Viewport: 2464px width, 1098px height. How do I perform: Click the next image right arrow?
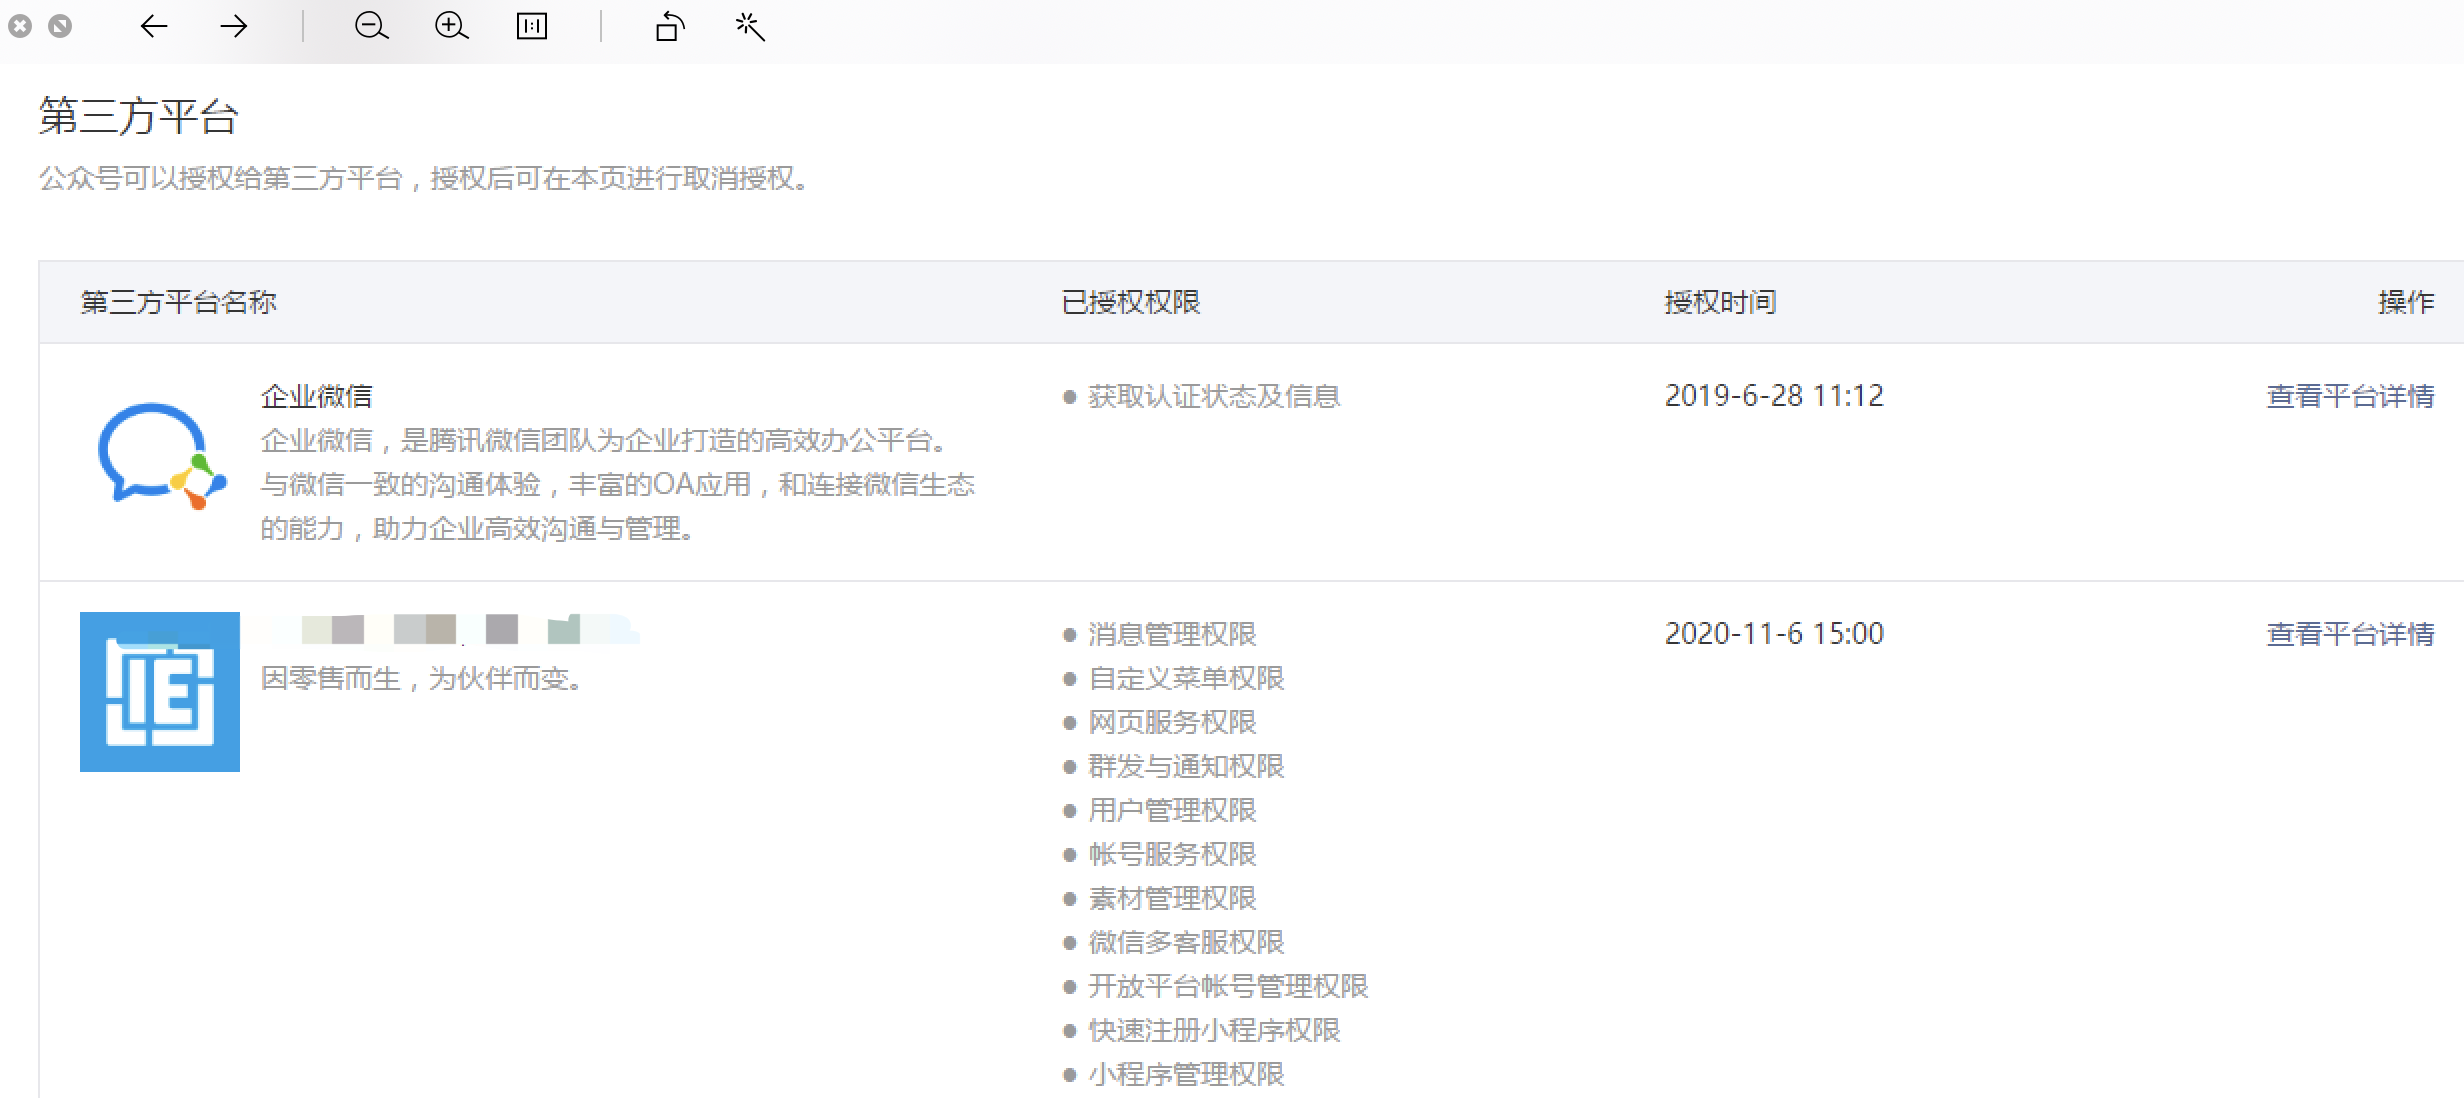click(x=233, y=27)
